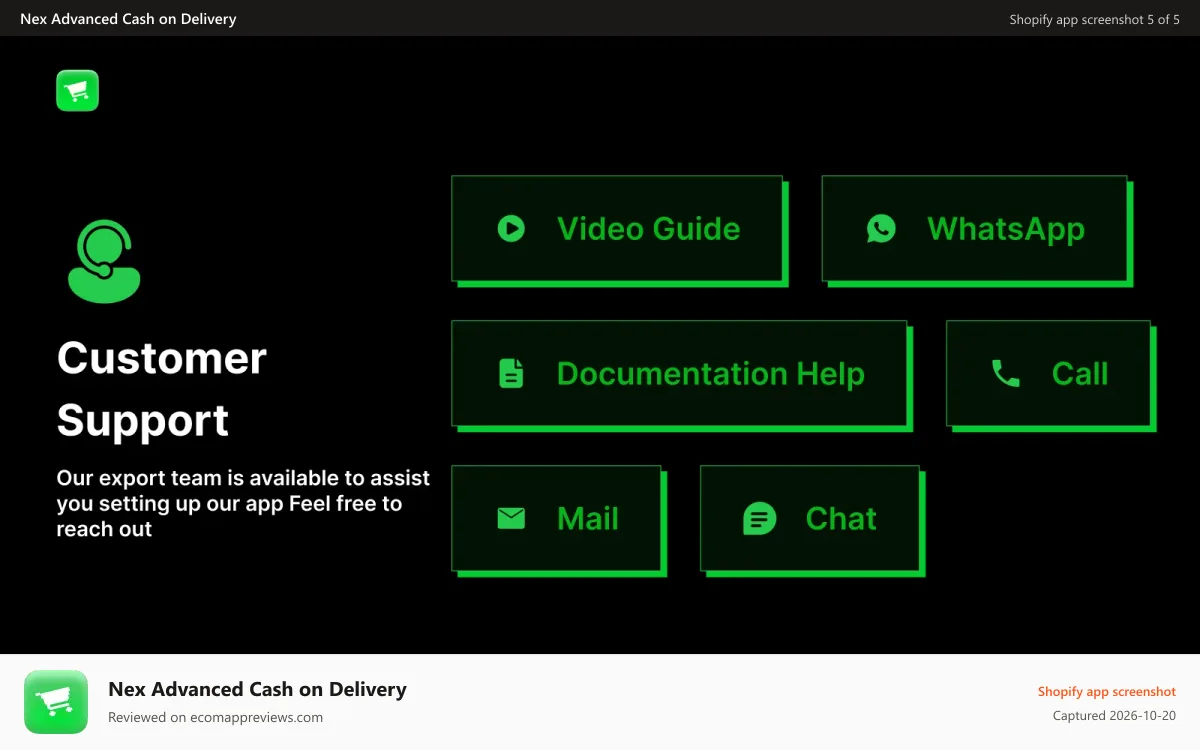The height and width of the screenshot is (750, 1200).
Task: Click 'Shopify app screenshot 5 of 5' text
Action: 1094,19
